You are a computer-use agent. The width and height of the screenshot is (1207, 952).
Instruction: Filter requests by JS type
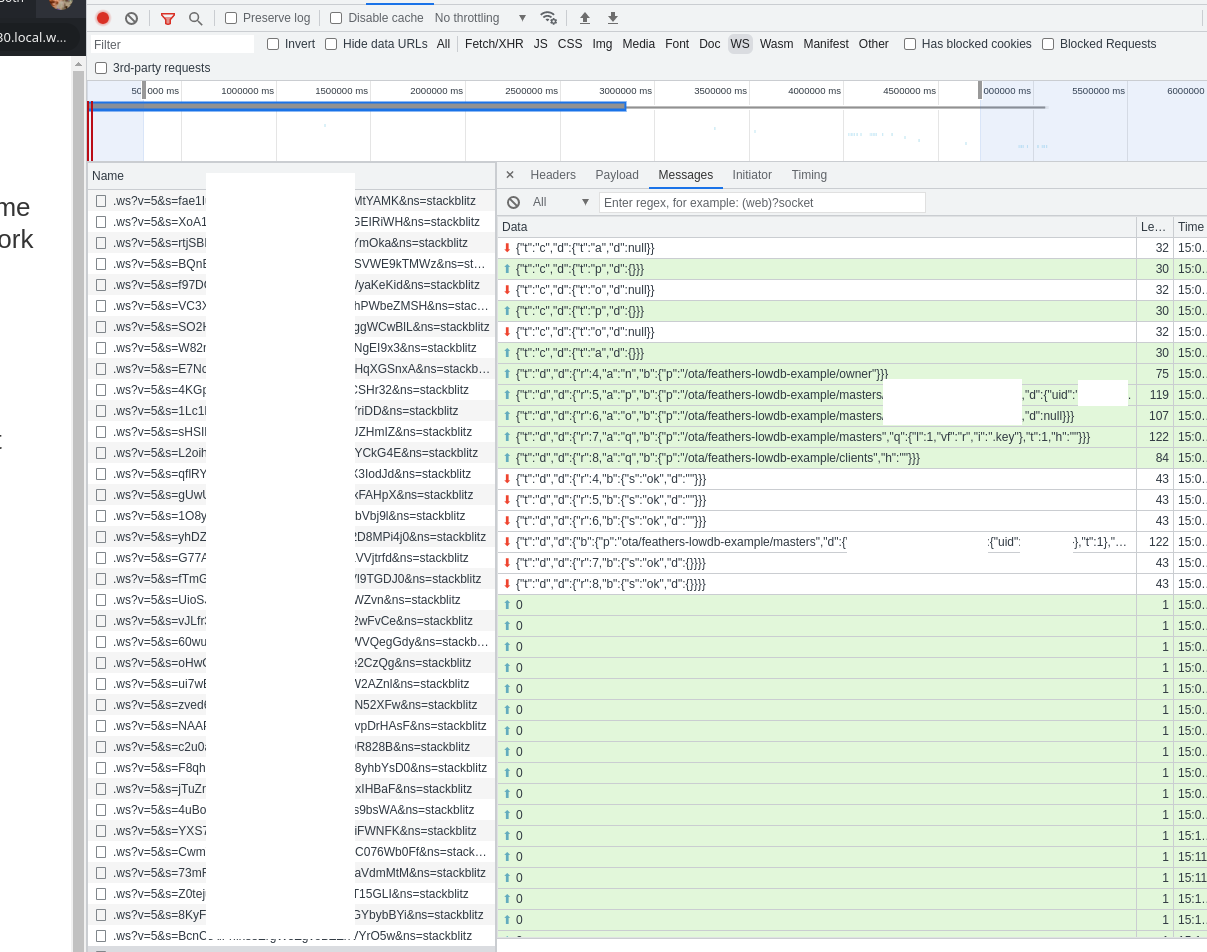pyautogui.click(x=541, y=44)
